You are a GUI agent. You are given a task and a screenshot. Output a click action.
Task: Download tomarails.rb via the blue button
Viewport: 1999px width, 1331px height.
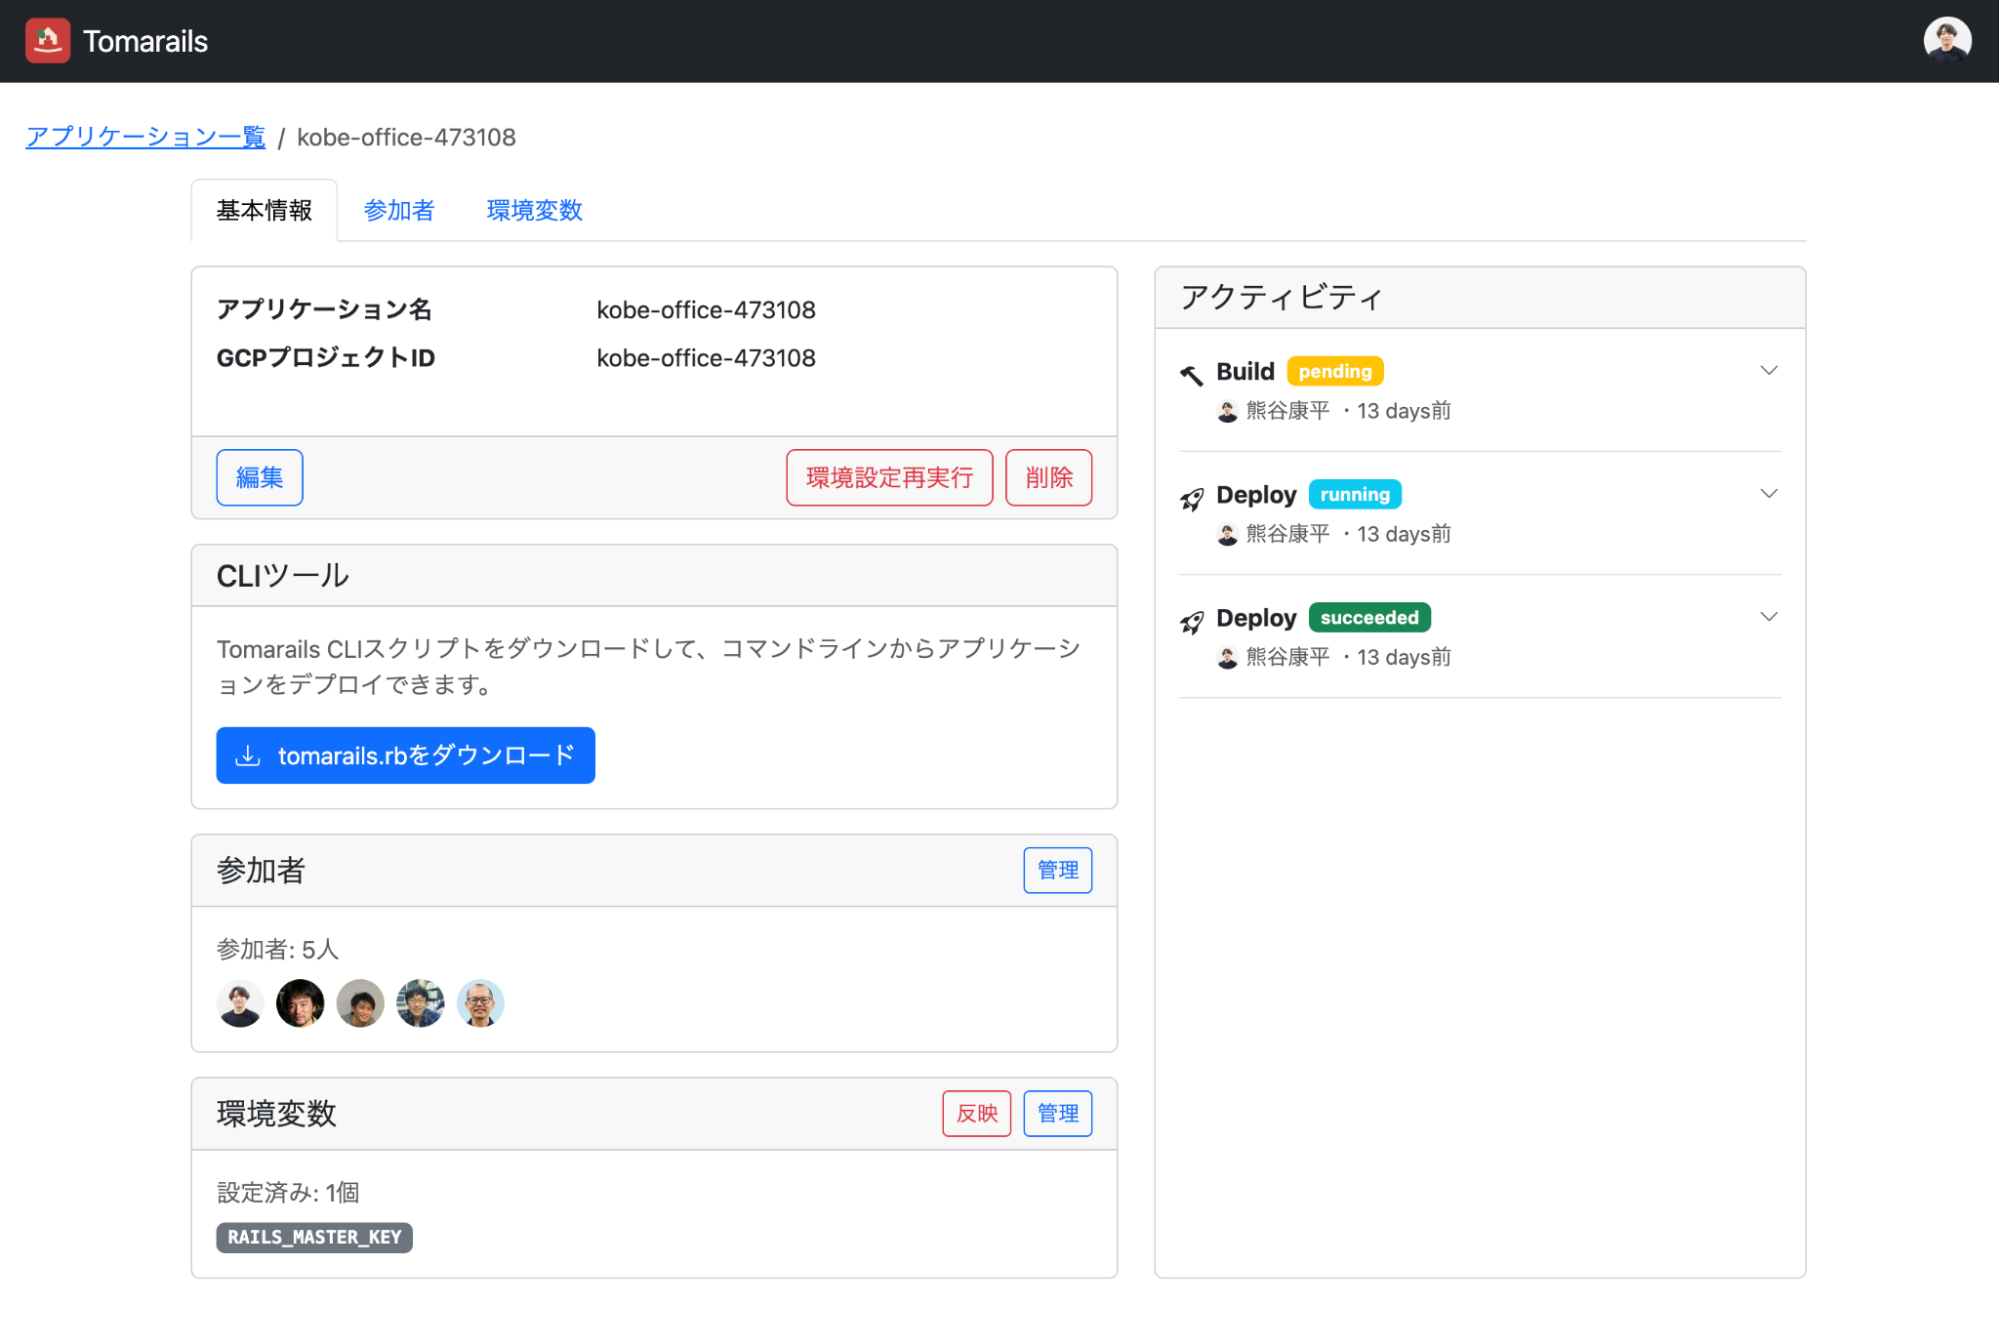[x=405, y=755]
